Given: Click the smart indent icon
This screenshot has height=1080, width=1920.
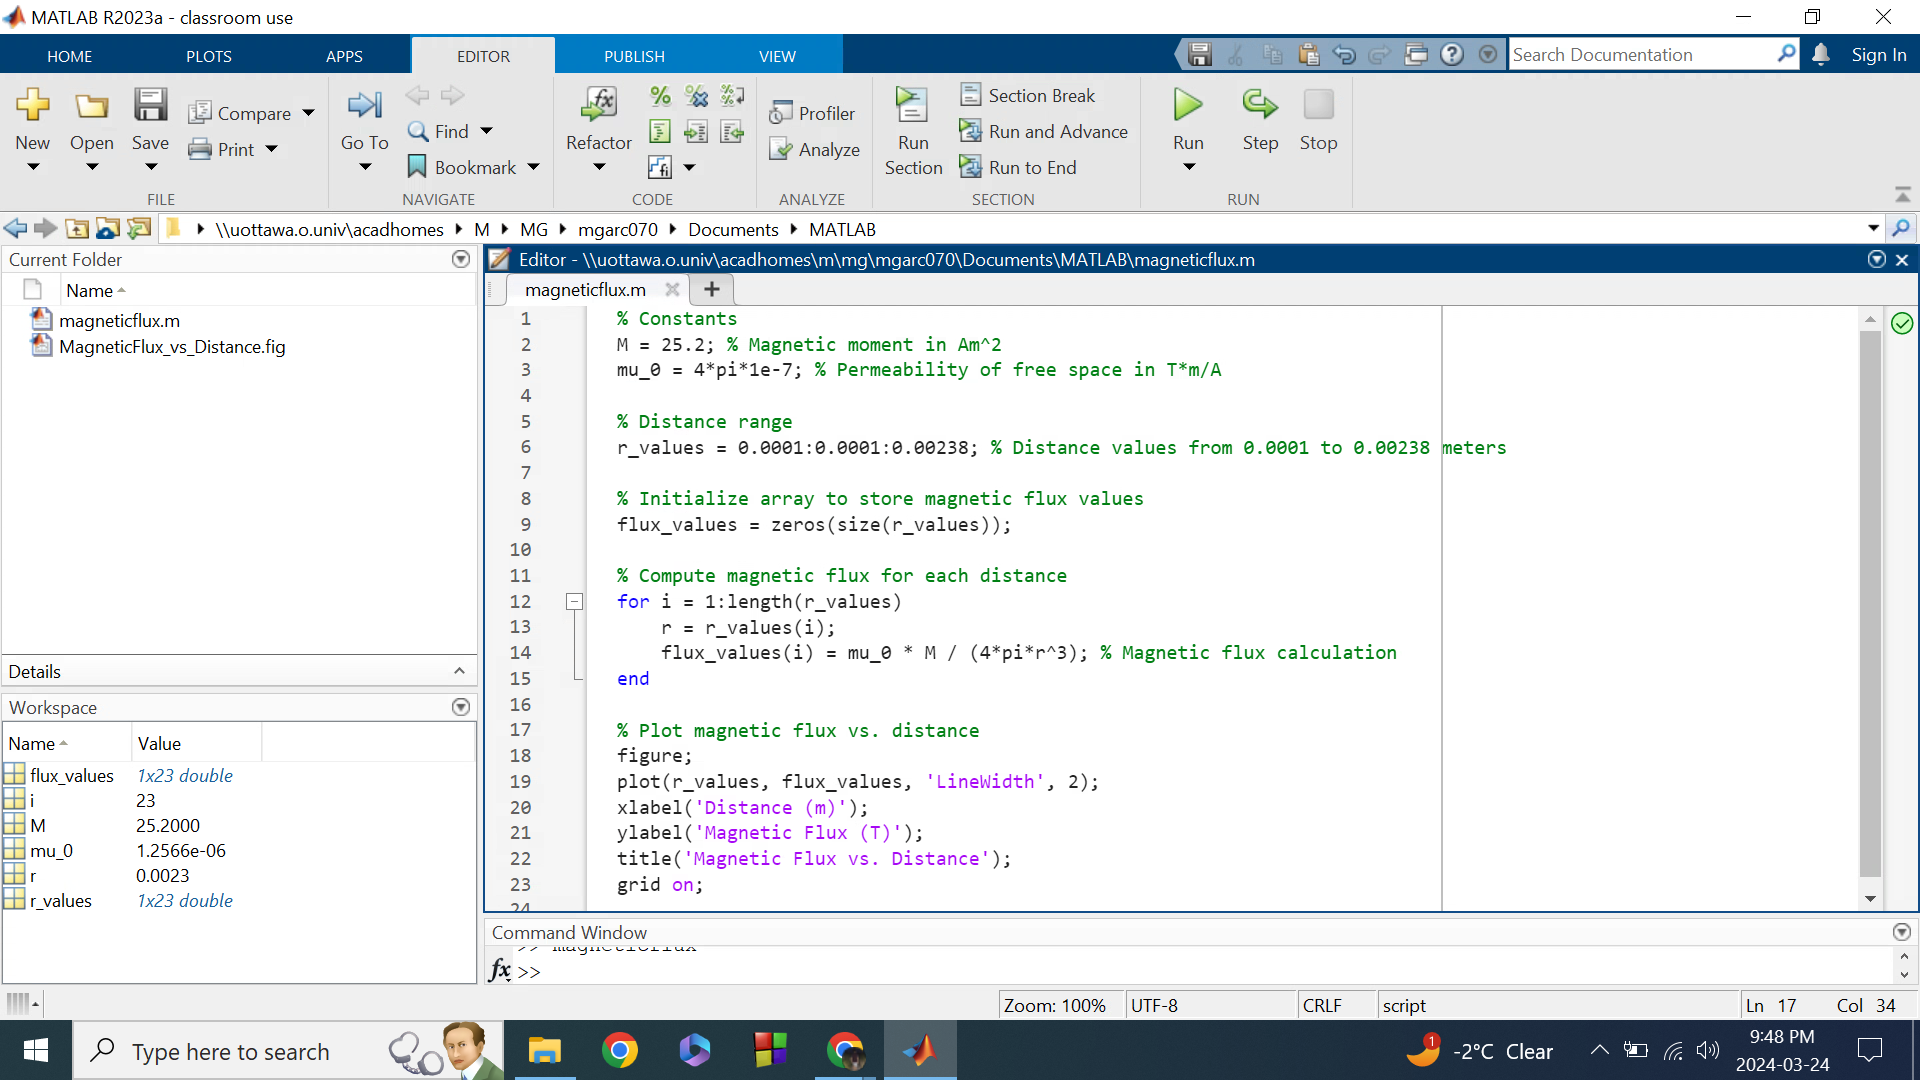Looking at the screenshot, I should [660, 131].
